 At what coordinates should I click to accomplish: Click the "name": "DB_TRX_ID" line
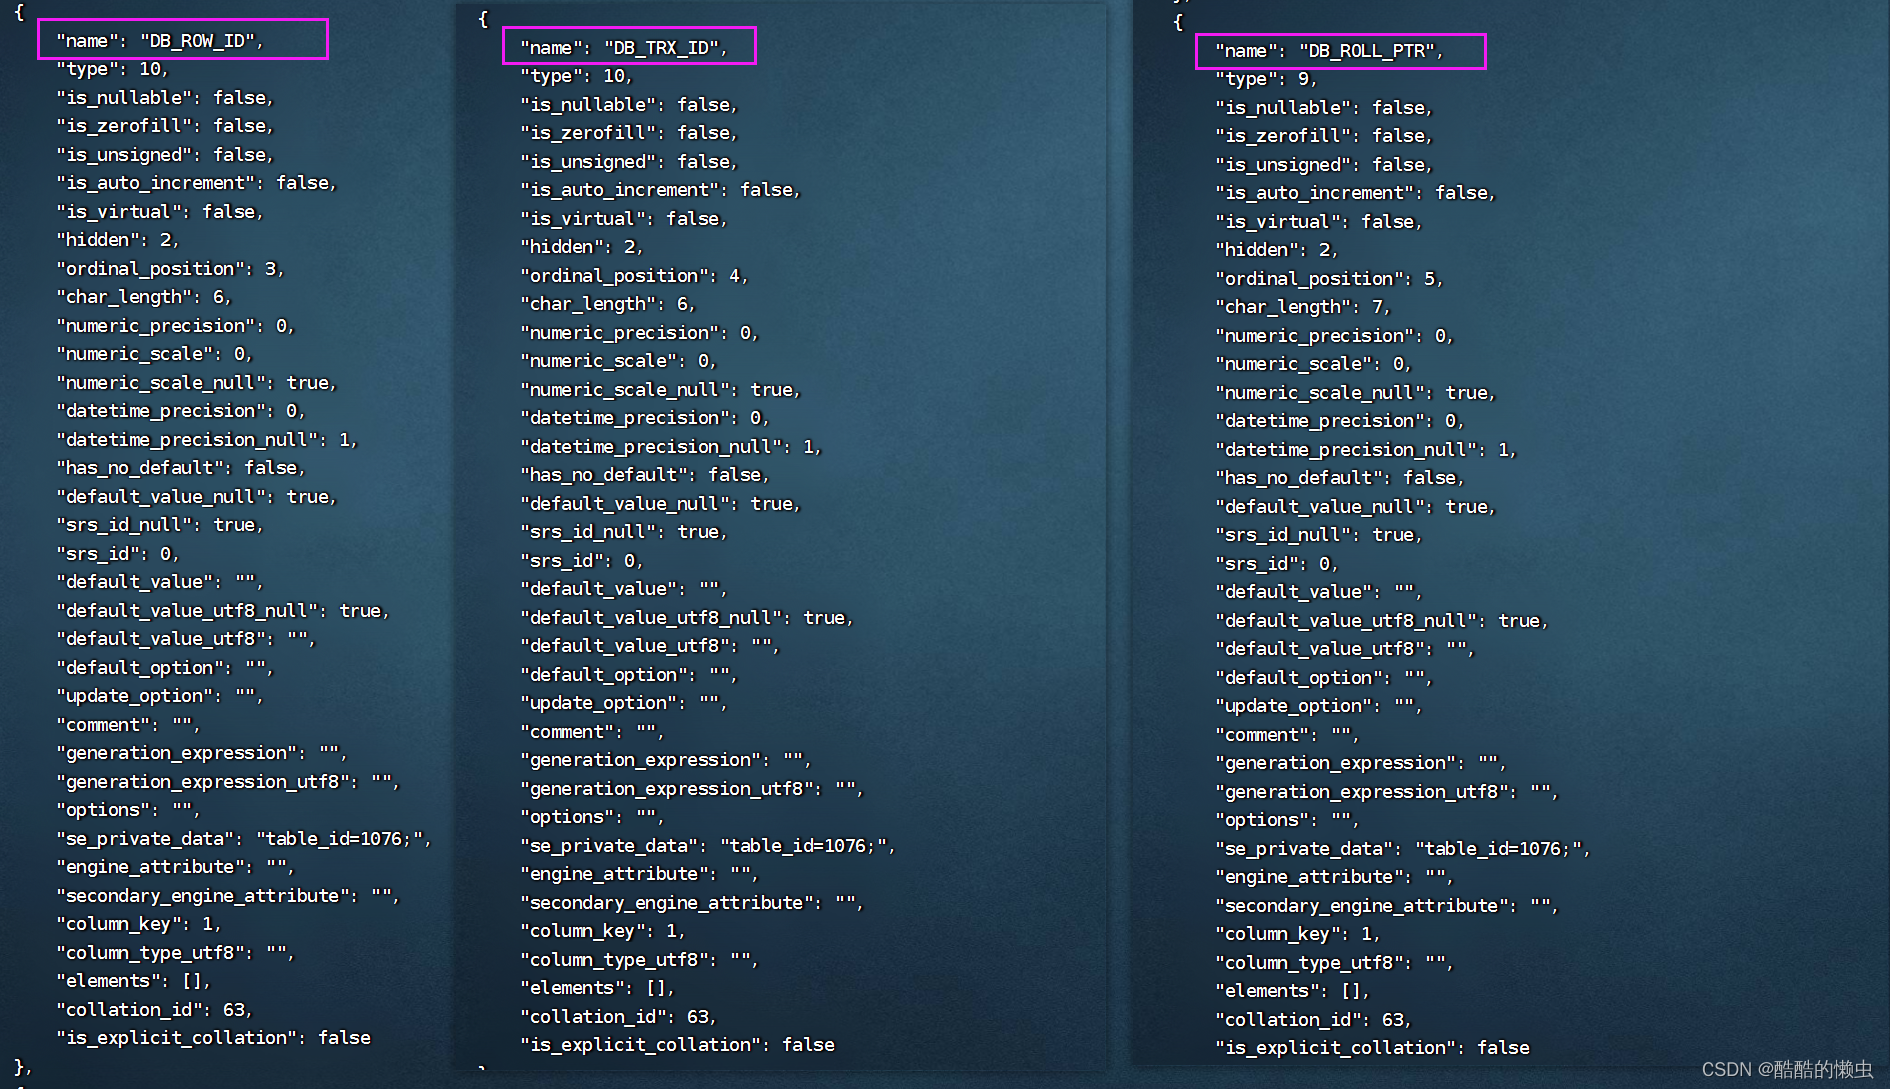tap(624, 48)
